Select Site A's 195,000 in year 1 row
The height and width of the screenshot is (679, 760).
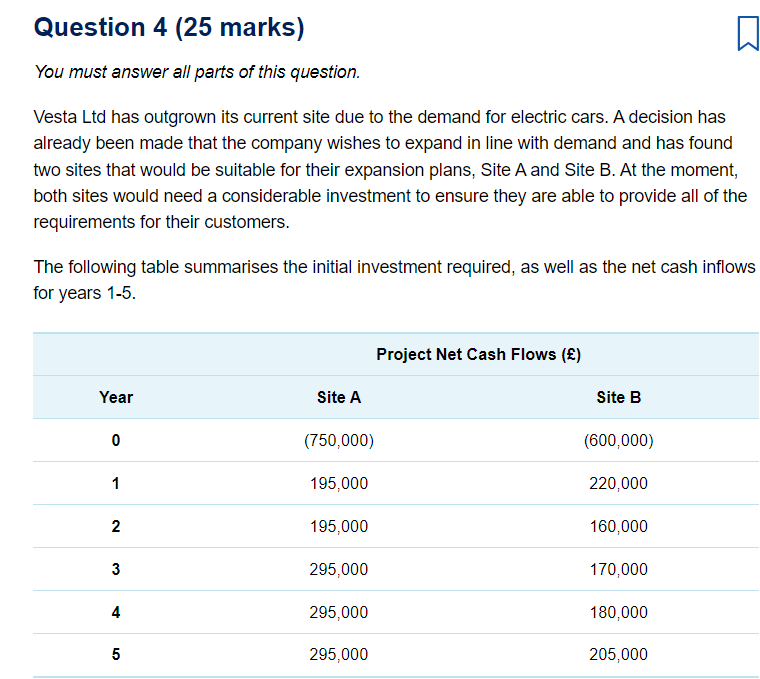pos(339,483)
